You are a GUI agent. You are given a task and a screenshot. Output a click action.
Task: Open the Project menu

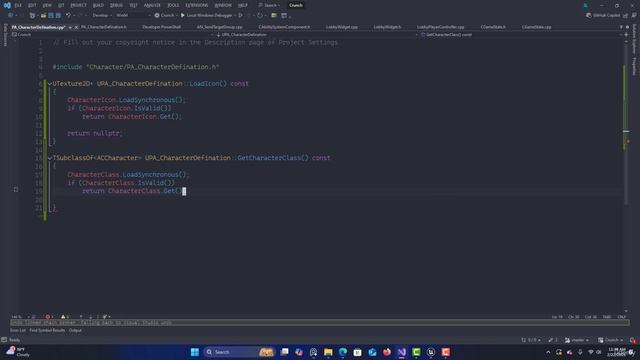(x=78, y=5)
